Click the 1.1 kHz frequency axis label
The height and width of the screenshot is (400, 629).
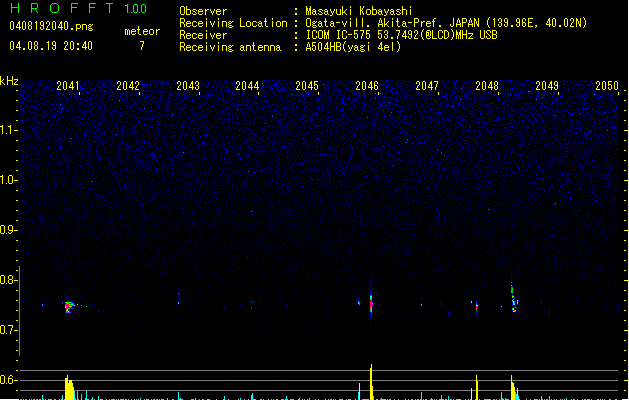(8, 130)
